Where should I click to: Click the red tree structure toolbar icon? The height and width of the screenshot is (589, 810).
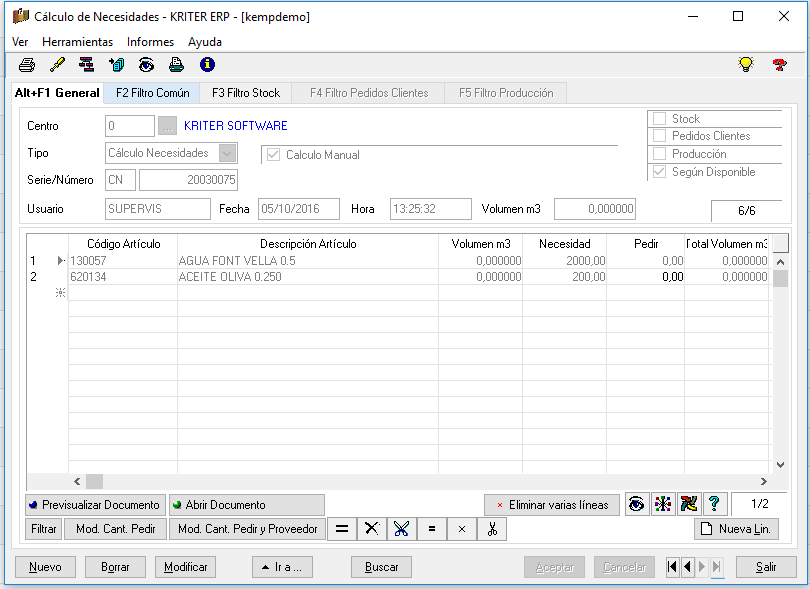click(x=86, y=65)
